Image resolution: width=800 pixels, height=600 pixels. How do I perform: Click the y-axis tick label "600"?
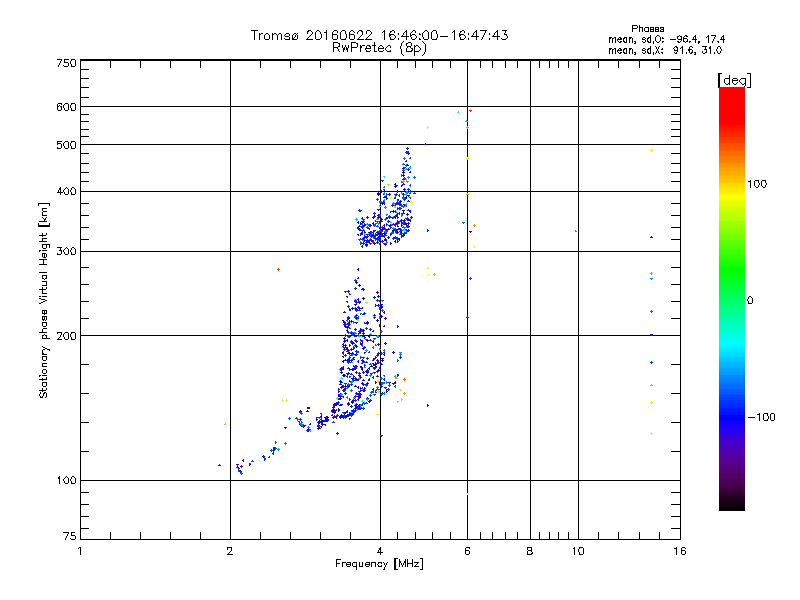66,107
